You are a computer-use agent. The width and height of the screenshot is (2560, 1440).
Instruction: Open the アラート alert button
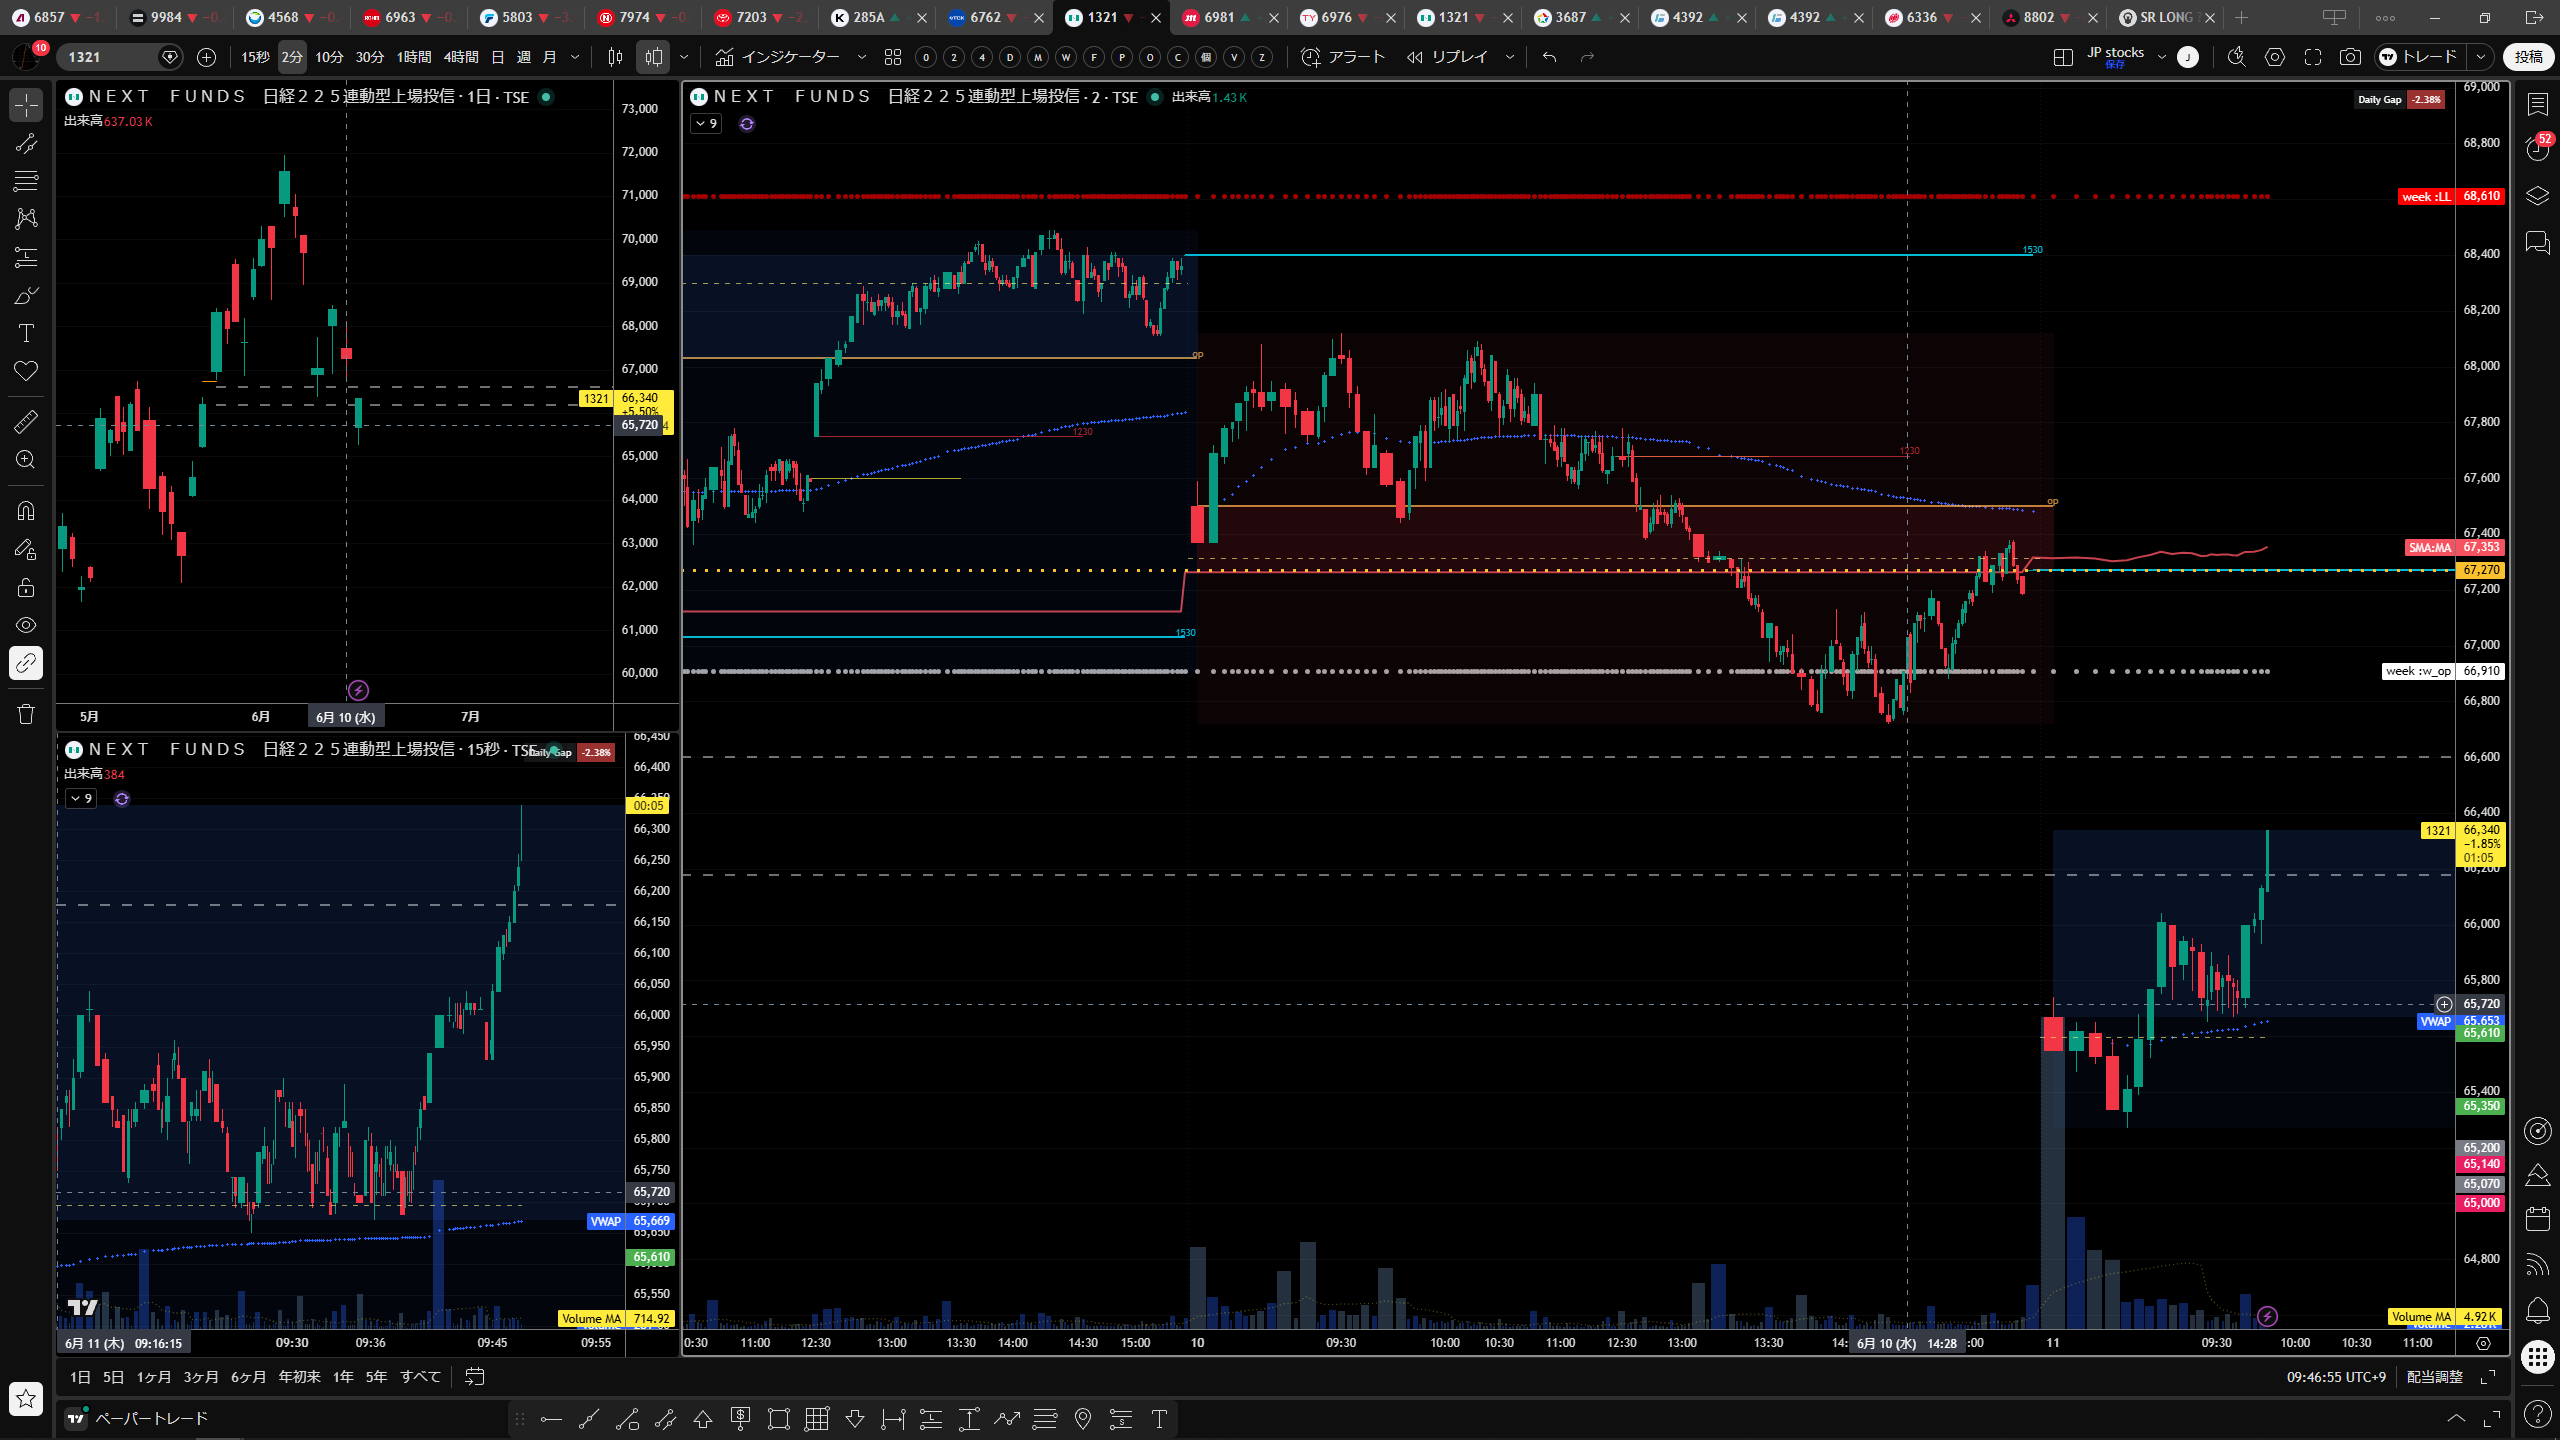1343,57
